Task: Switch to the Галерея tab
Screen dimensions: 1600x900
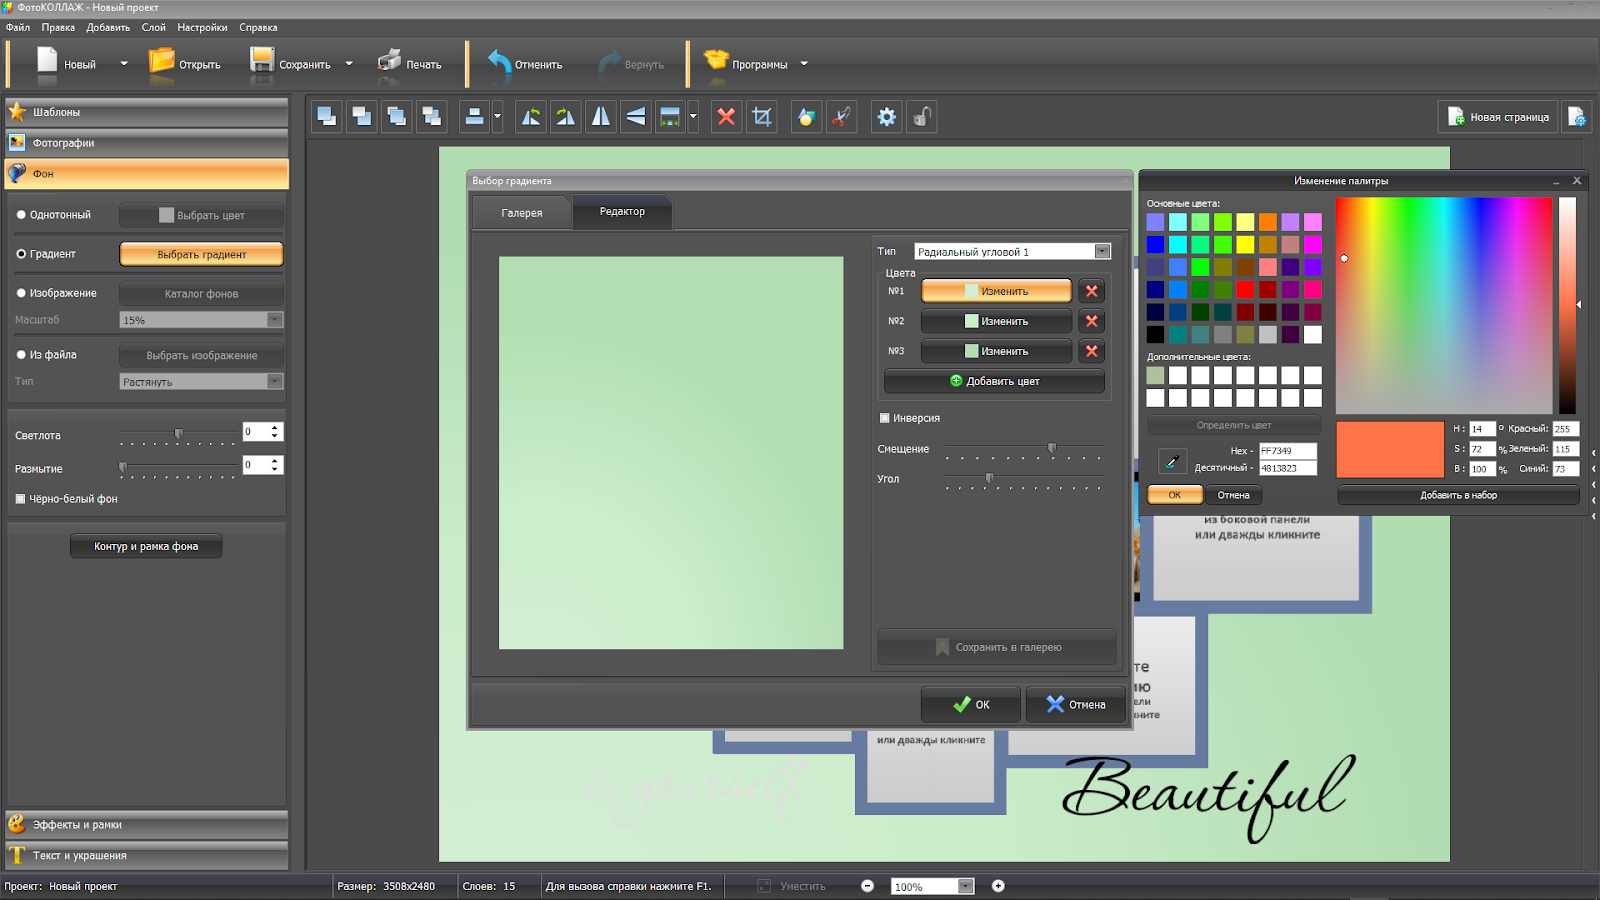Action: point(522,213)
